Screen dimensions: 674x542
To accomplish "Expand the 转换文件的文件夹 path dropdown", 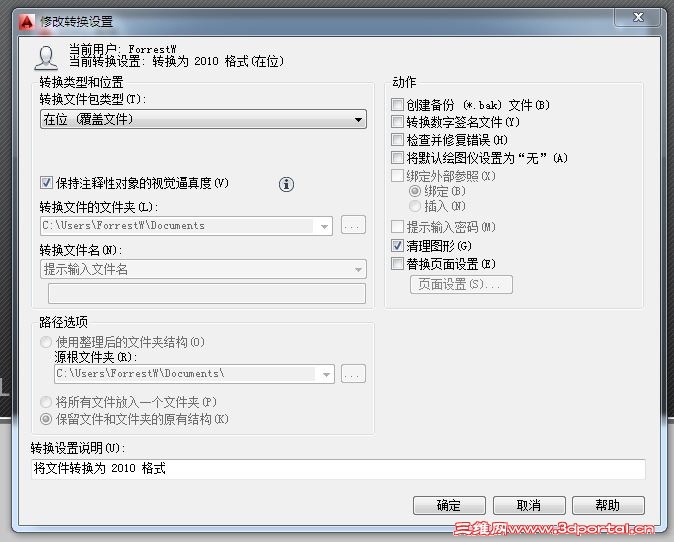I will [325, 226].
